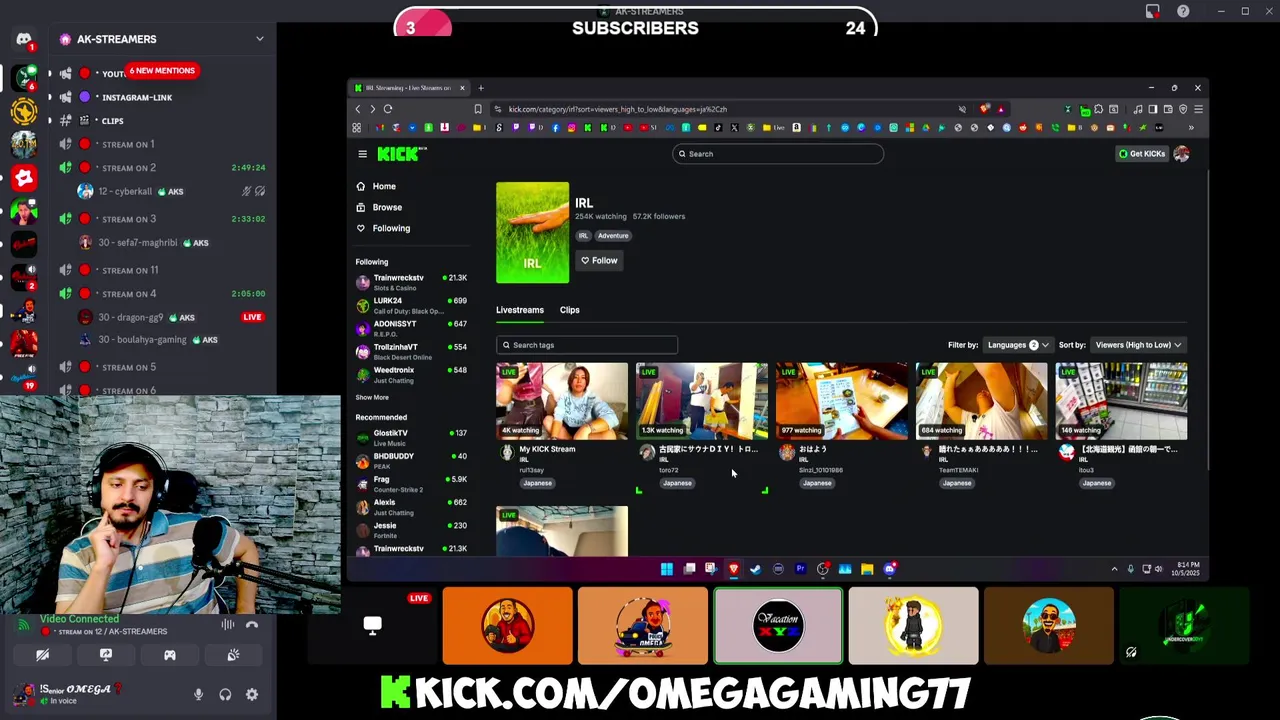Select the Vacation XYZ stream avatar tile

tap(778, 626)
